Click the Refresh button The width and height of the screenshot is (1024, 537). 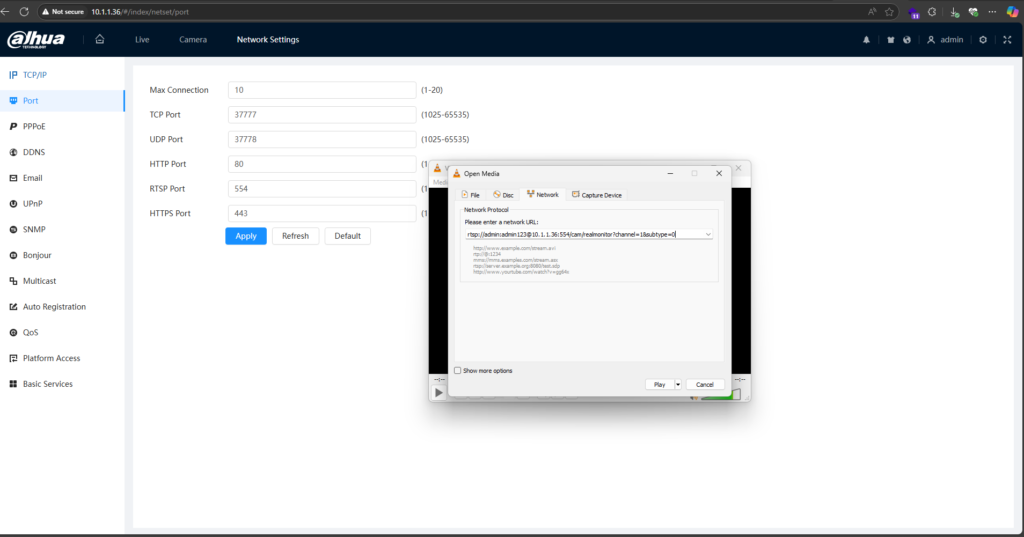point(295,236)
